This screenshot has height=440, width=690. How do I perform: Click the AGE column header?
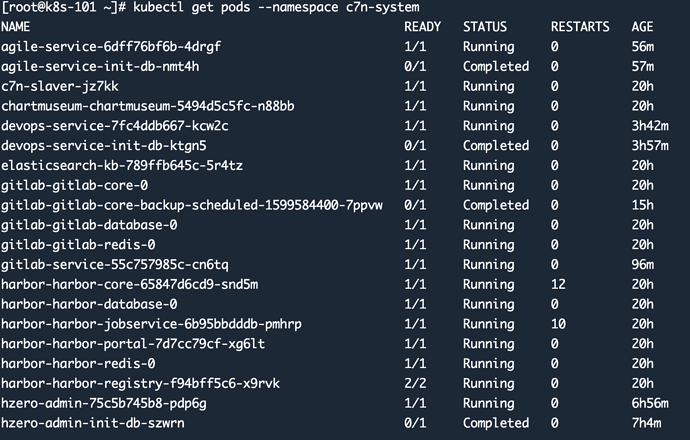(x=642, y=27)
